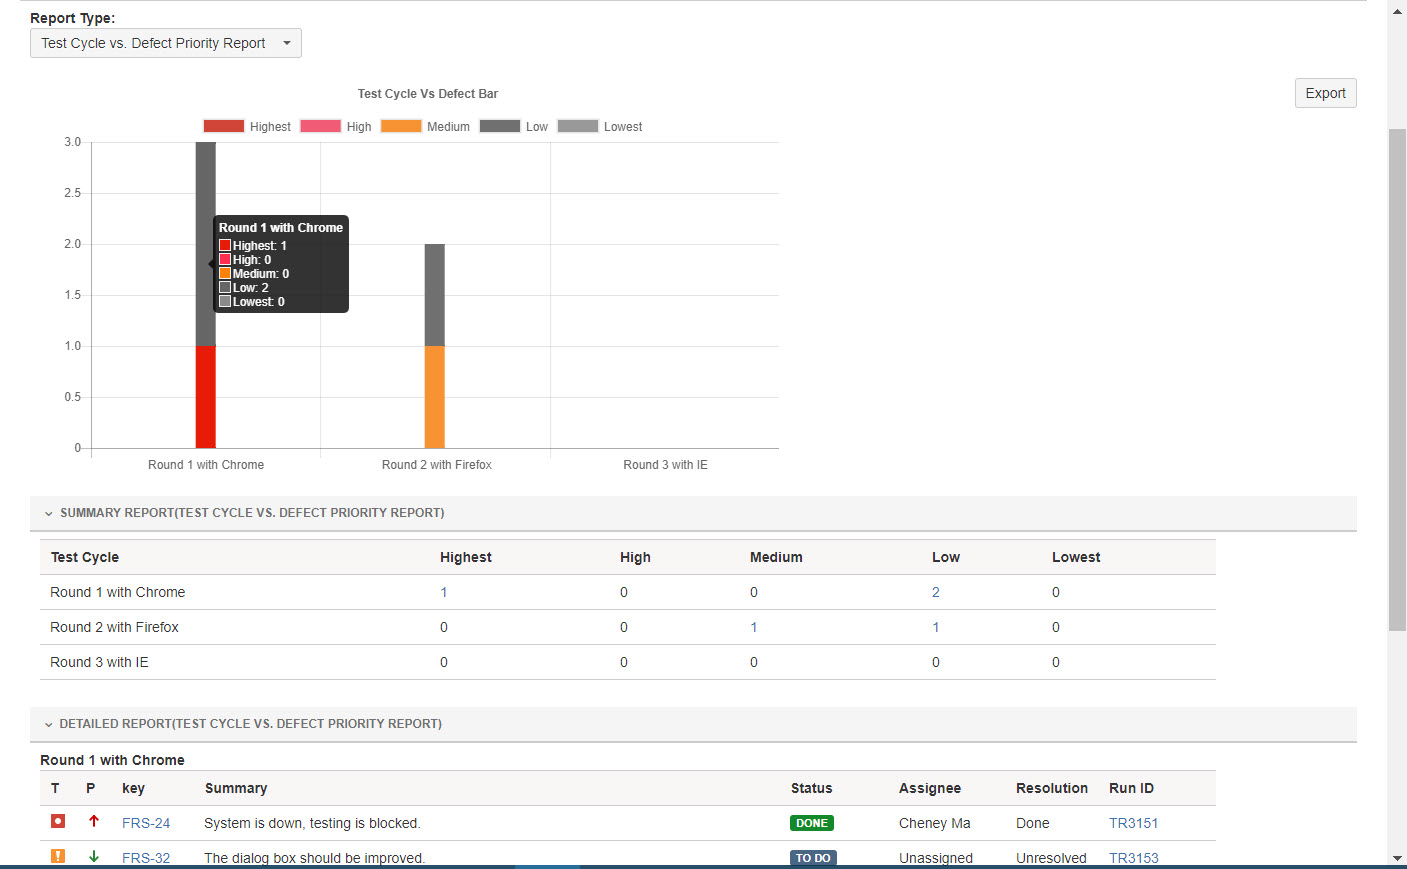
Task: Collapse the Detailed Report section
Action: [48, 724]
